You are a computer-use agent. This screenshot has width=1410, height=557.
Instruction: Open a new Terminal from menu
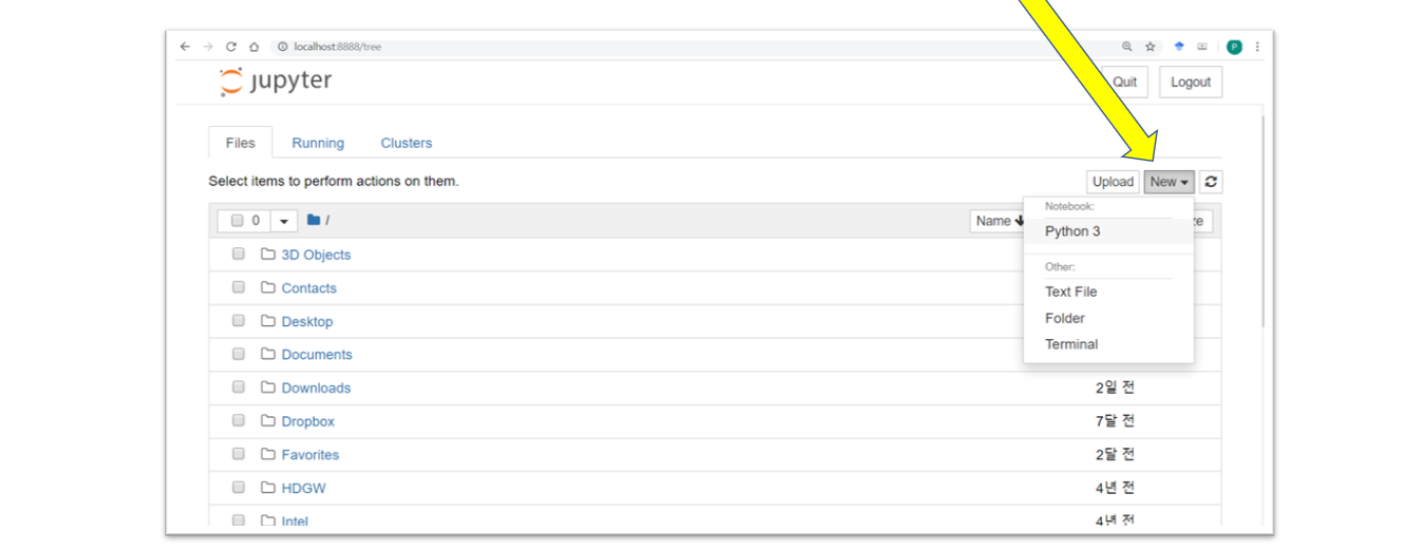tap(1108, 344)
